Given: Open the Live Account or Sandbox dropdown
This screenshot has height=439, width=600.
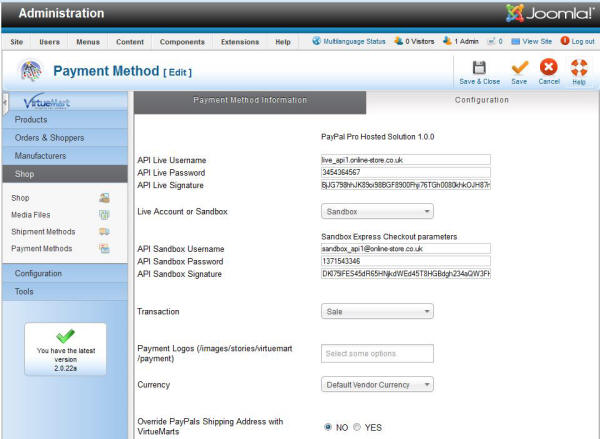Looking at the screenshot, I should coord(377,211).
